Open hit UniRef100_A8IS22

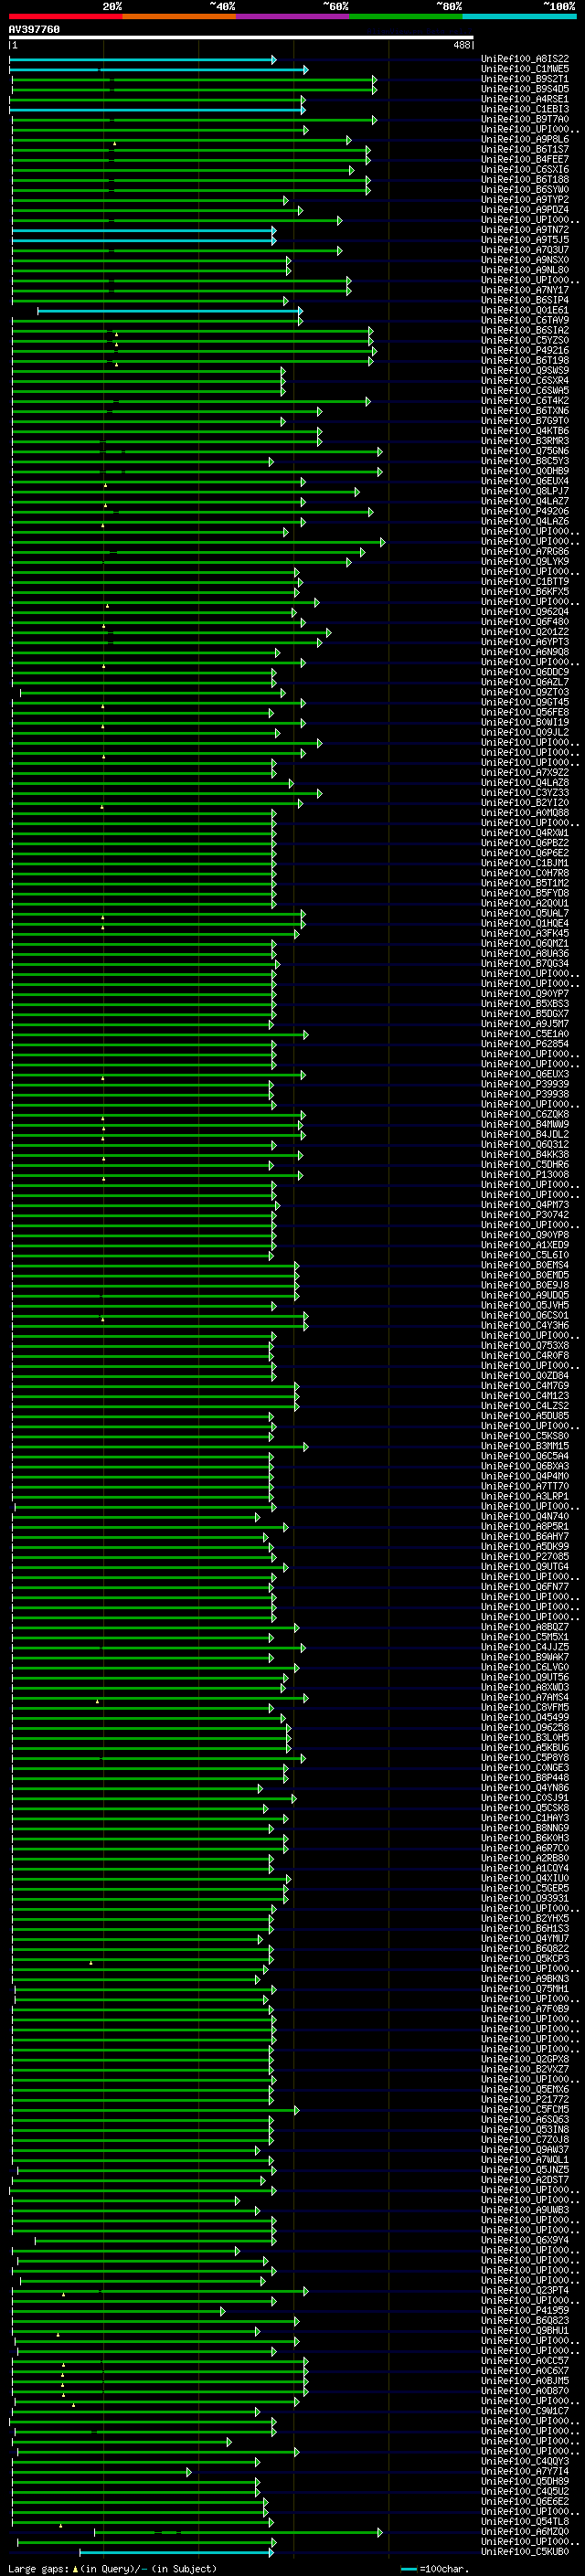pos(525,59)
